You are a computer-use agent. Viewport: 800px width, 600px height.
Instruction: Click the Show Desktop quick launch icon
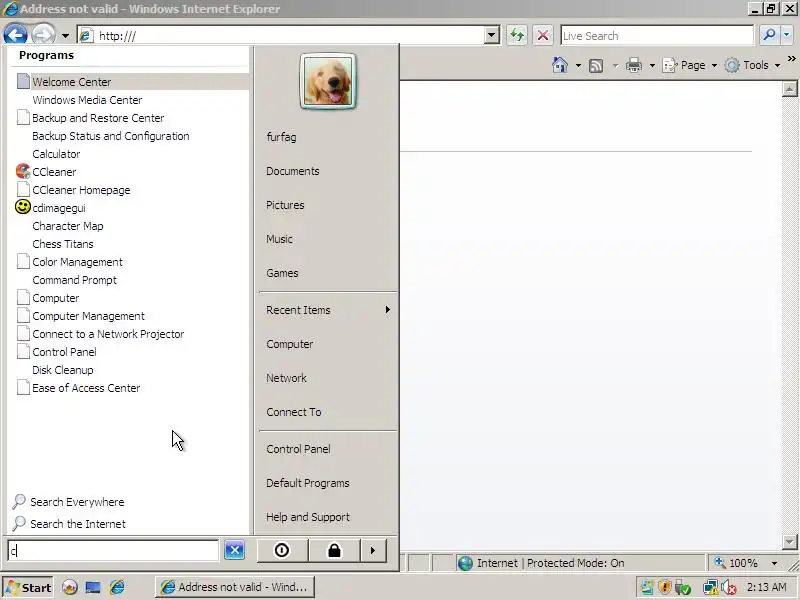93,587
